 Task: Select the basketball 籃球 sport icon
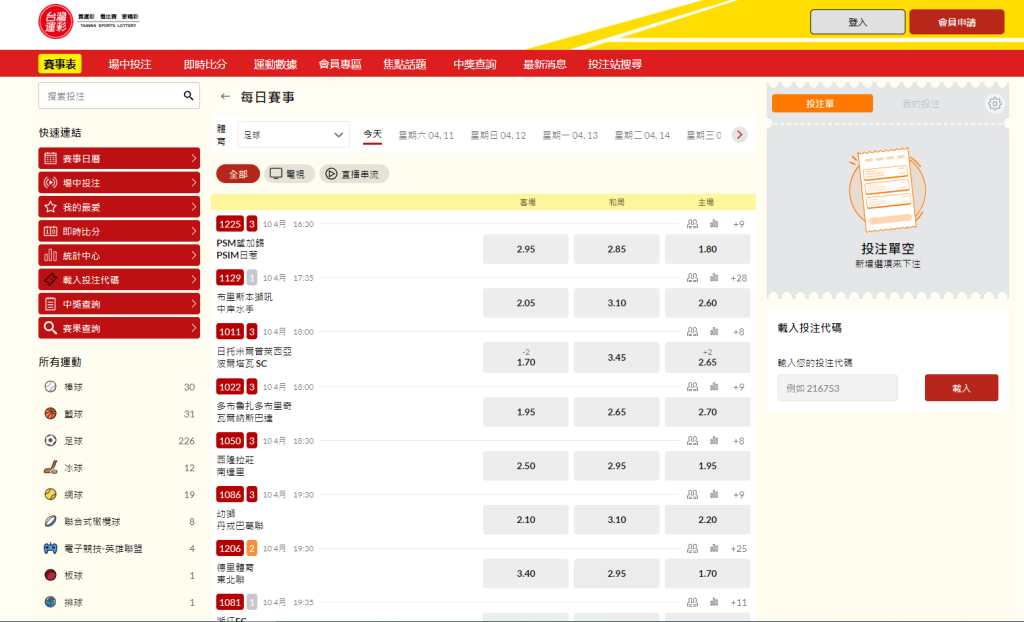point(50,414)
